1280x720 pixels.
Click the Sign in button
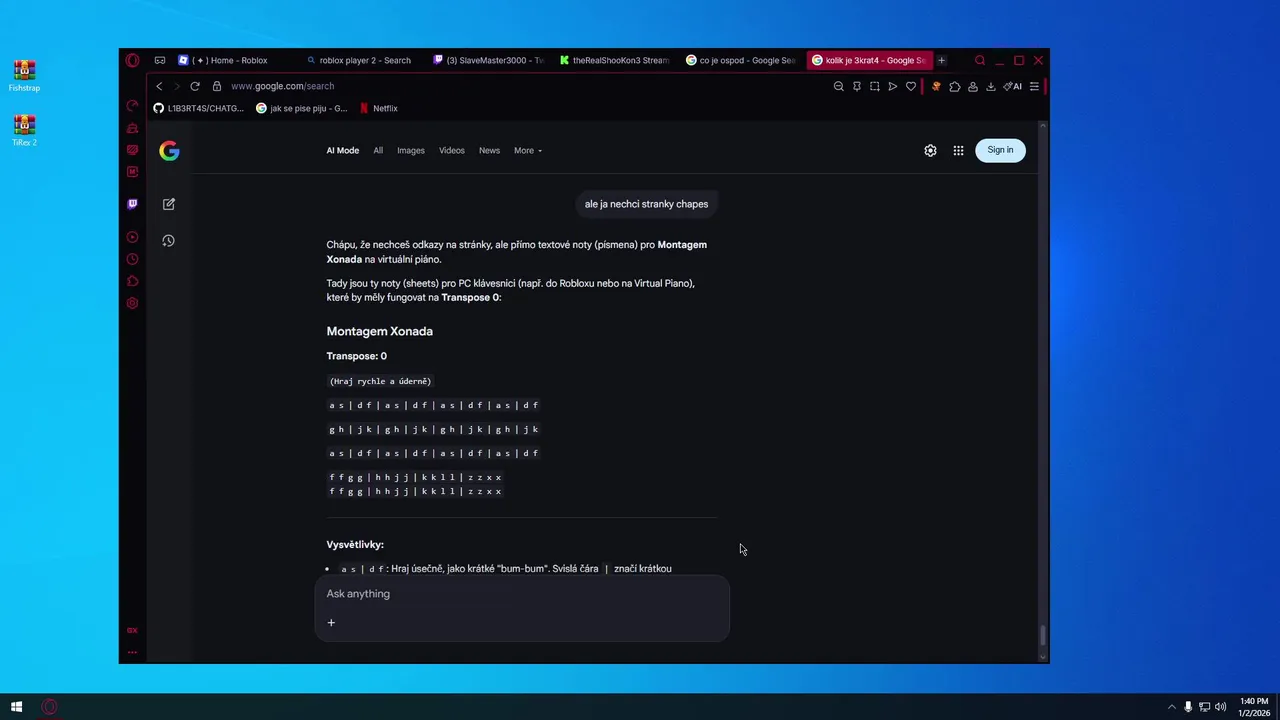1000,150
